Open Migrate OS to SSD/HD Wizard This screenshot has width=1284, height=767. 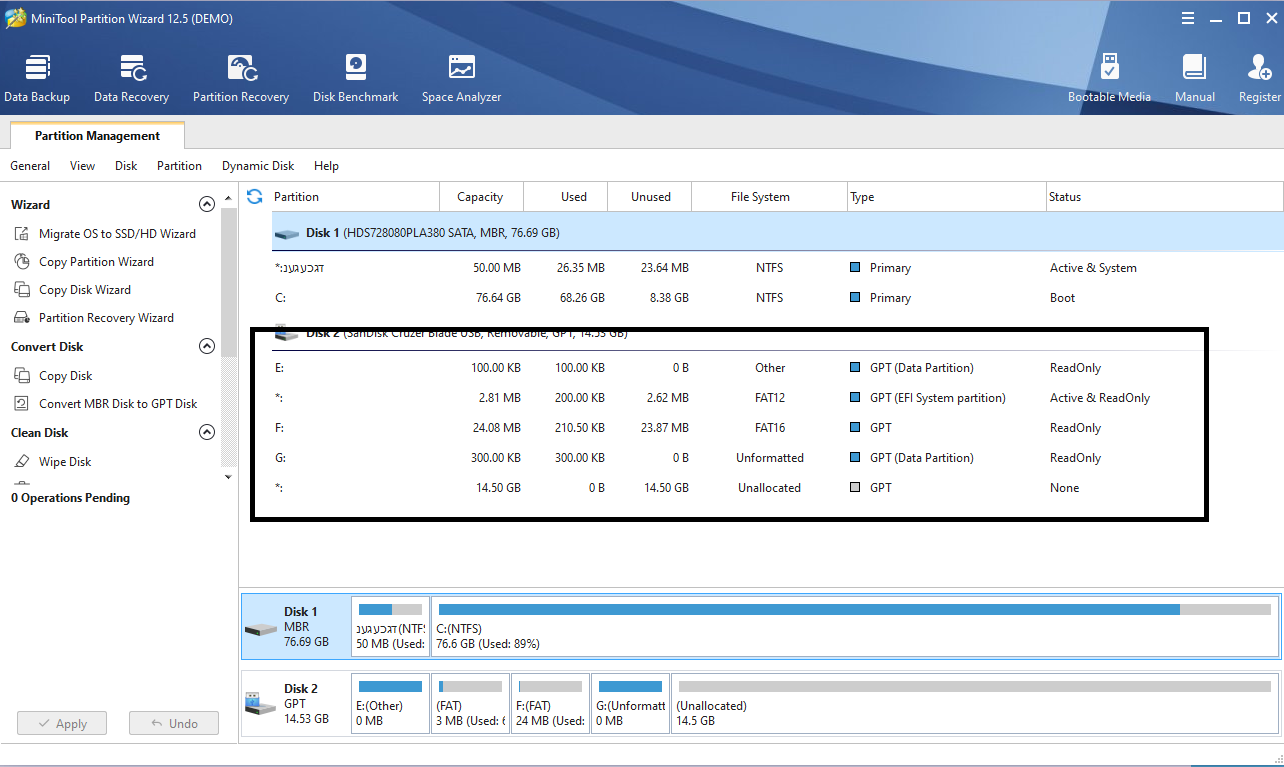pyautogui.click(x=117, y=234)
